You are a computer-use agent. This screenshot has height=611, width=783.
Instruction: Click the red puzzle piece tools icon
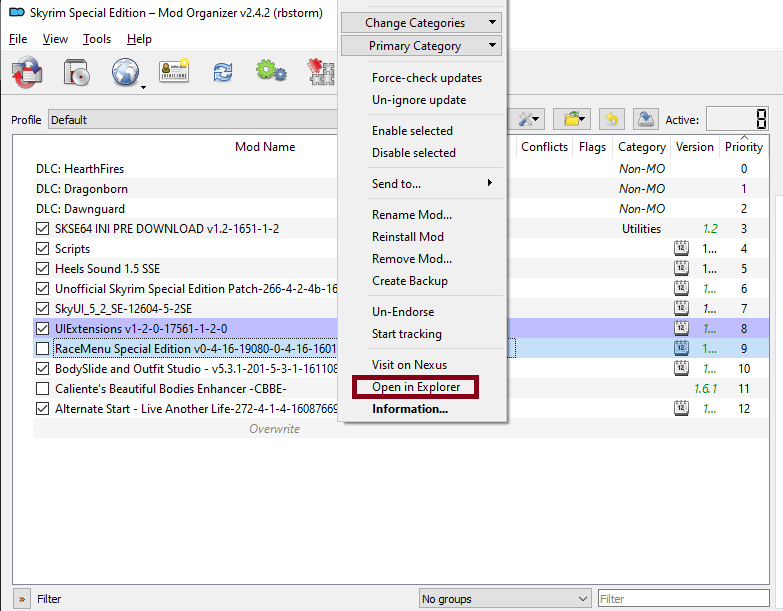[x=321, y=72]
